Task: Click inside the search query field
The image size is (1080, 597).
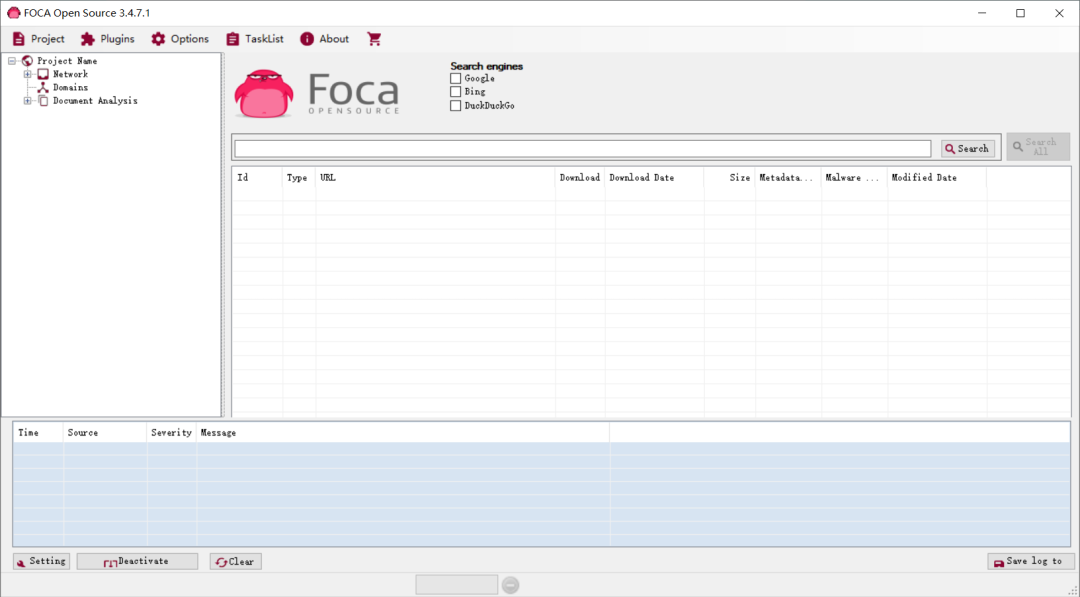Action: click(583, 149)
